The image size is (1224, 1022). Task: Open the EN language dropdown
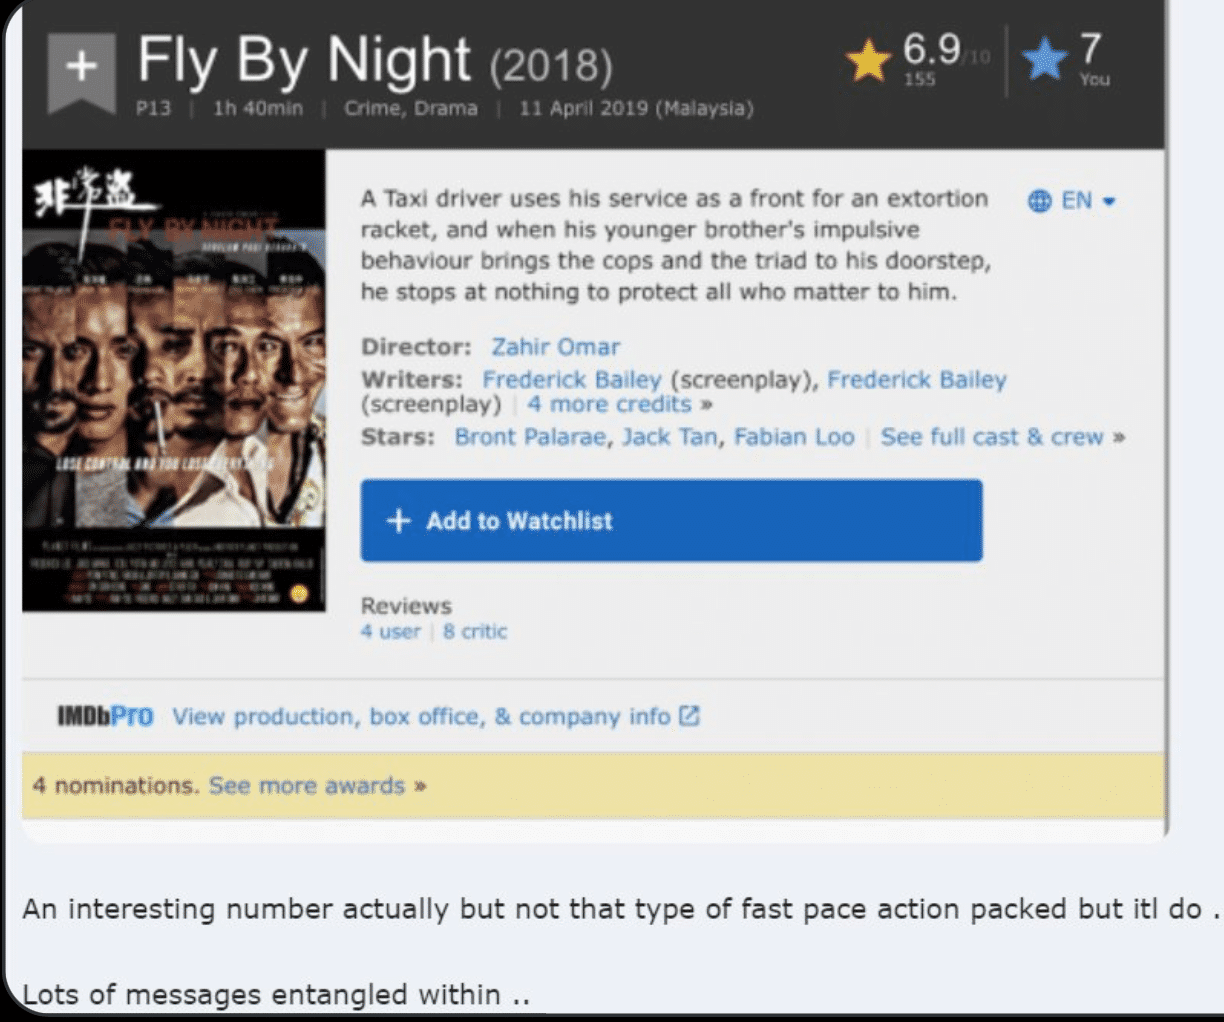pos(1088,201)
